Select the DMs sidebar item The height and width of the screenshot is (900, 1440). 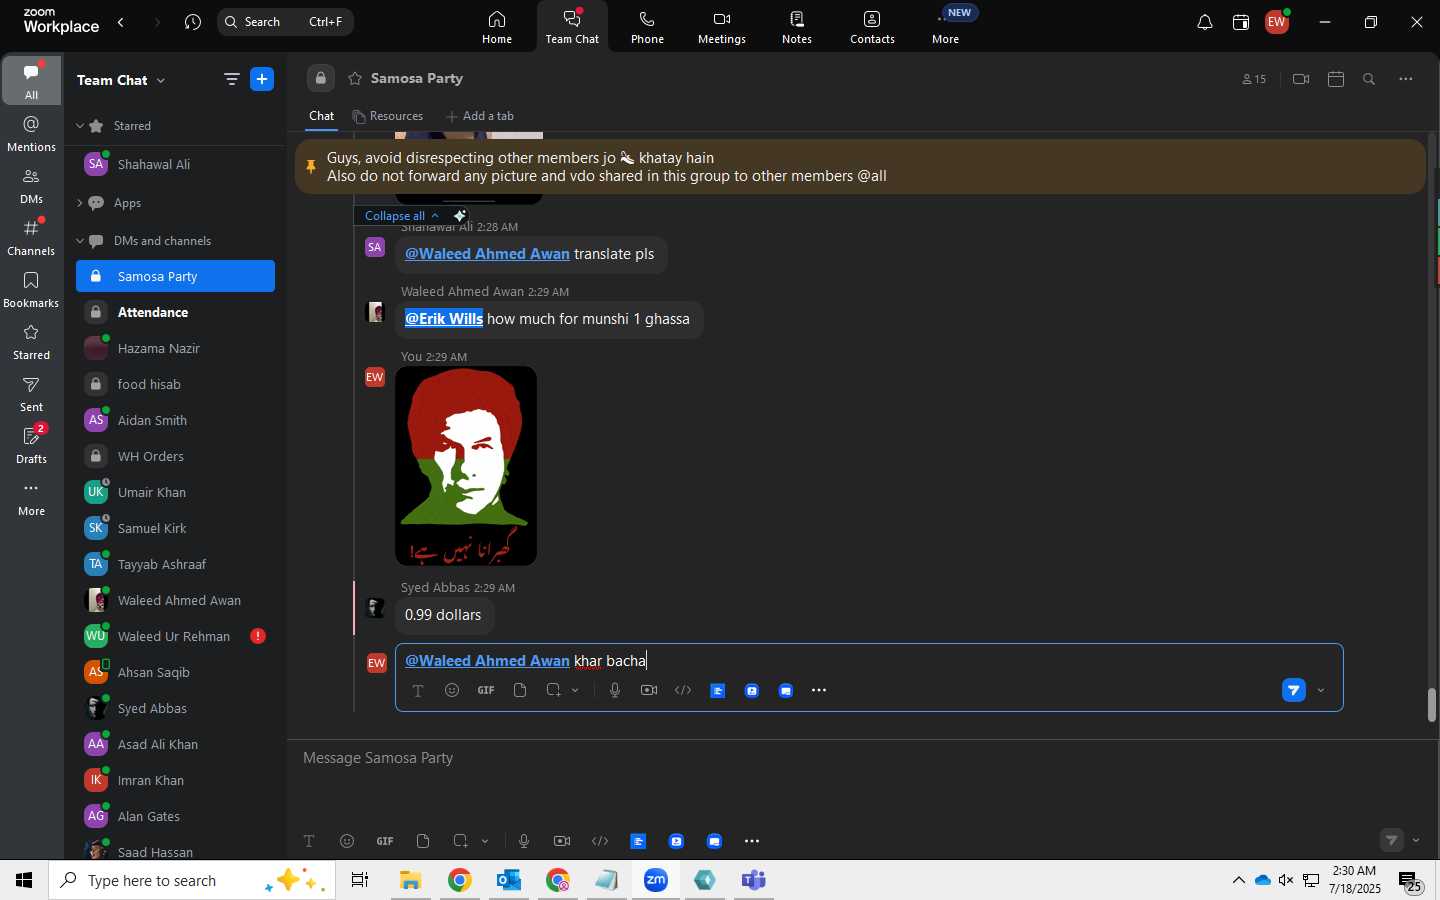pyautogui.click(x=31, y=186)
